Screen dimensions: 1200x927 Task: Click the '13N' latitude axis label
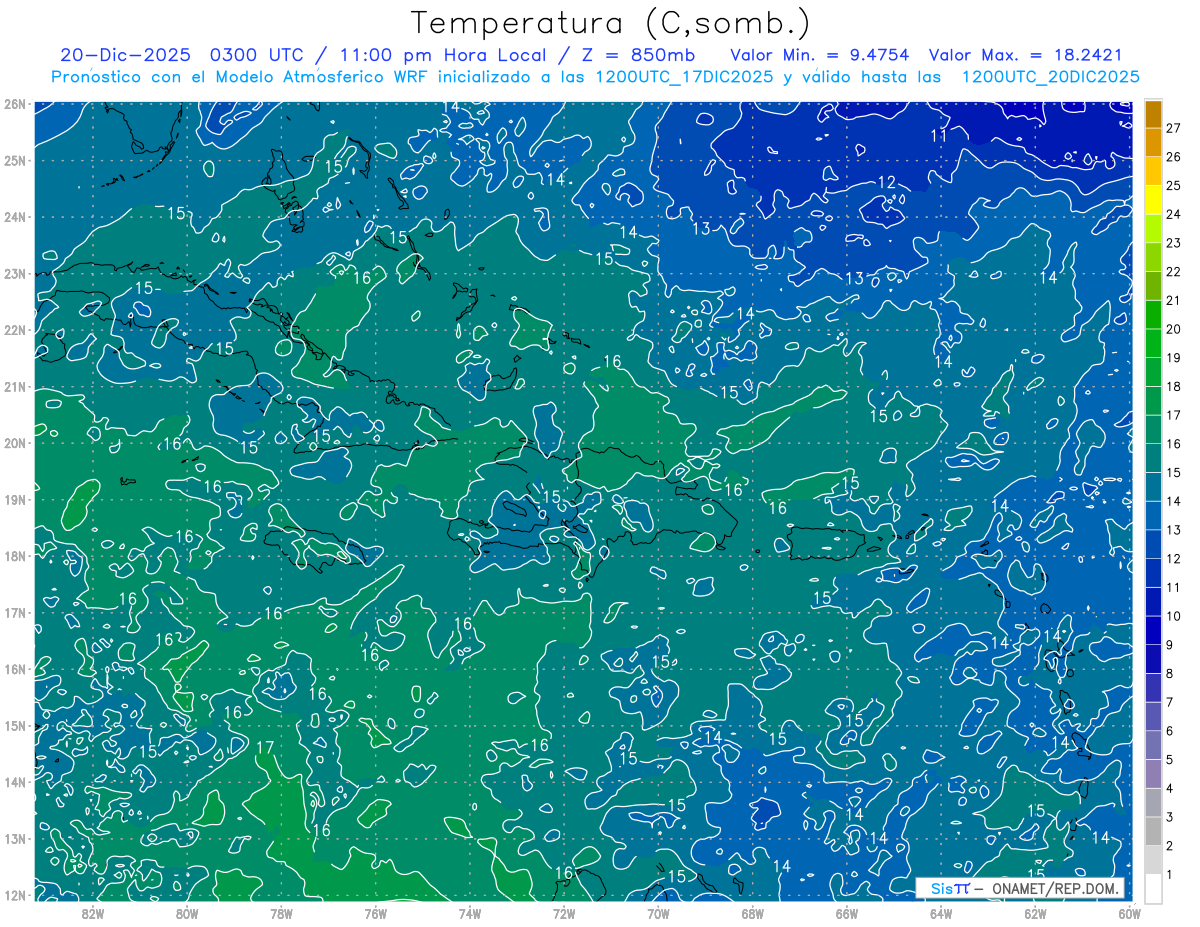click(x=15, y=838)
